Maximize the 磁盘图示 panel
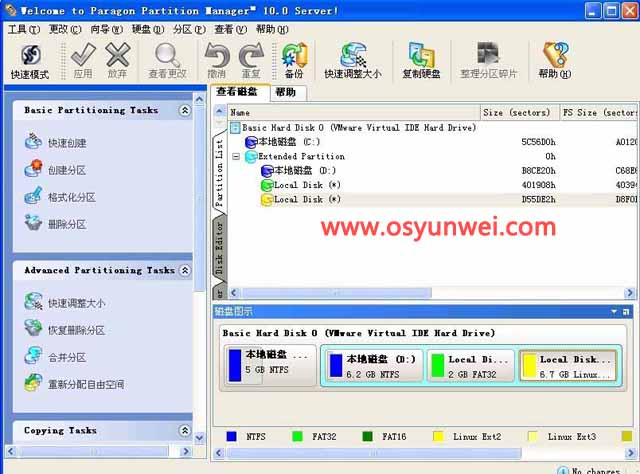The width and height of the screenshot is (640, 474). (626, 312)
